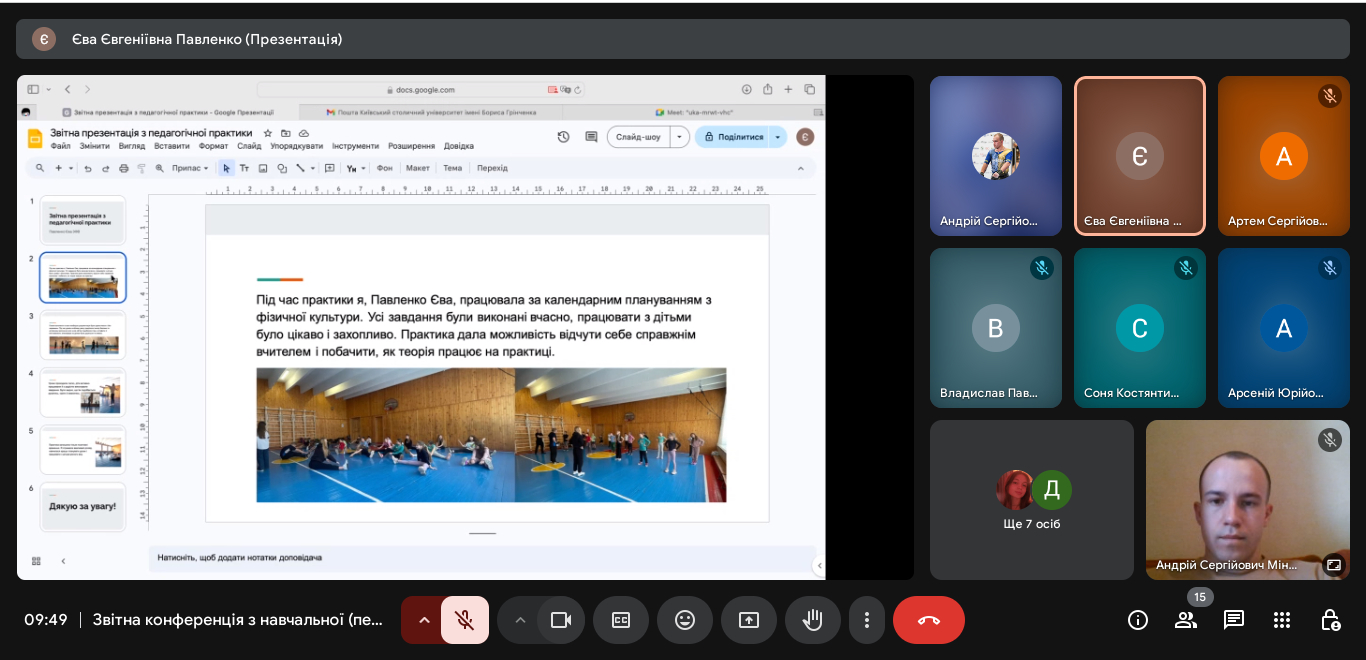The width and height of the screenshot is (1366, 660).
Task: Raise your hand
Action: [x=813, y=620]
